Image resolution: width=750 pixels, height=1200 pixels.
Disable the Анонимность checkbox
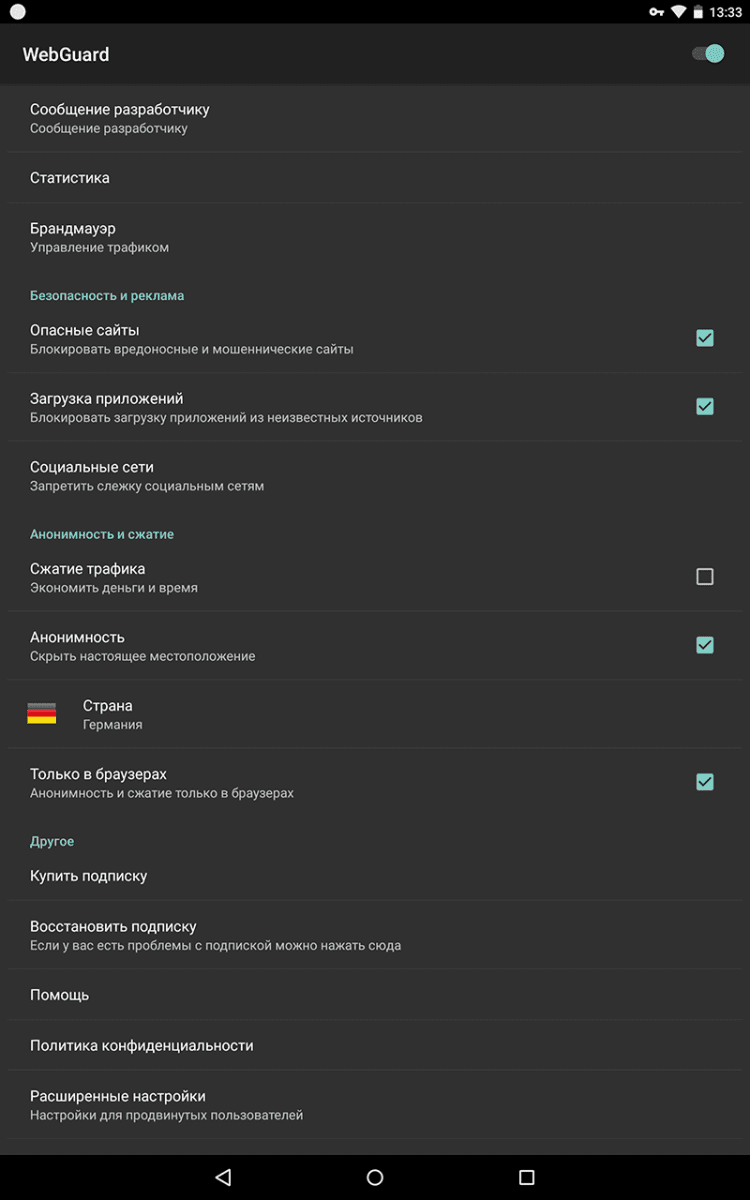[x=705, y=645]
